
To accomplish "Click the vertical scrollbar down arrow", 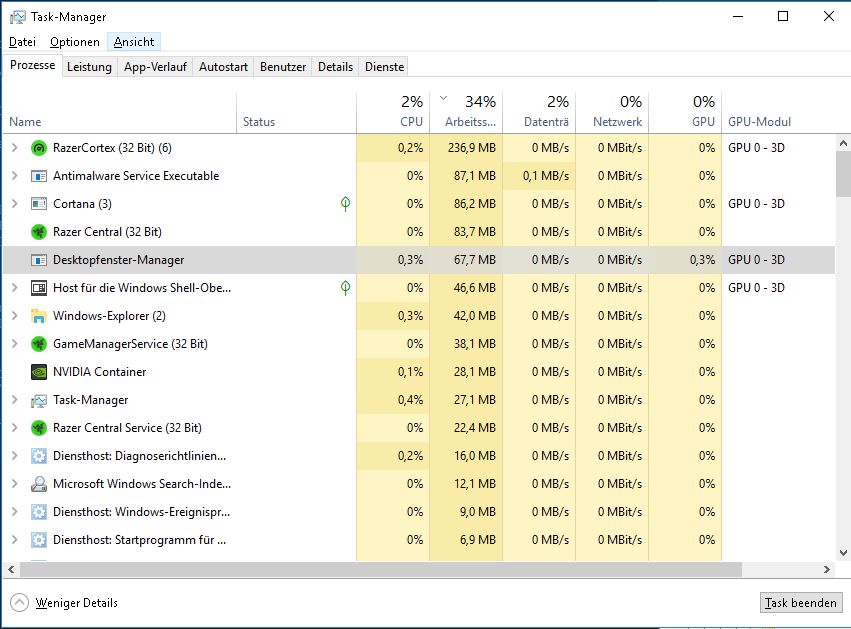I will click(x=843, y=553).
